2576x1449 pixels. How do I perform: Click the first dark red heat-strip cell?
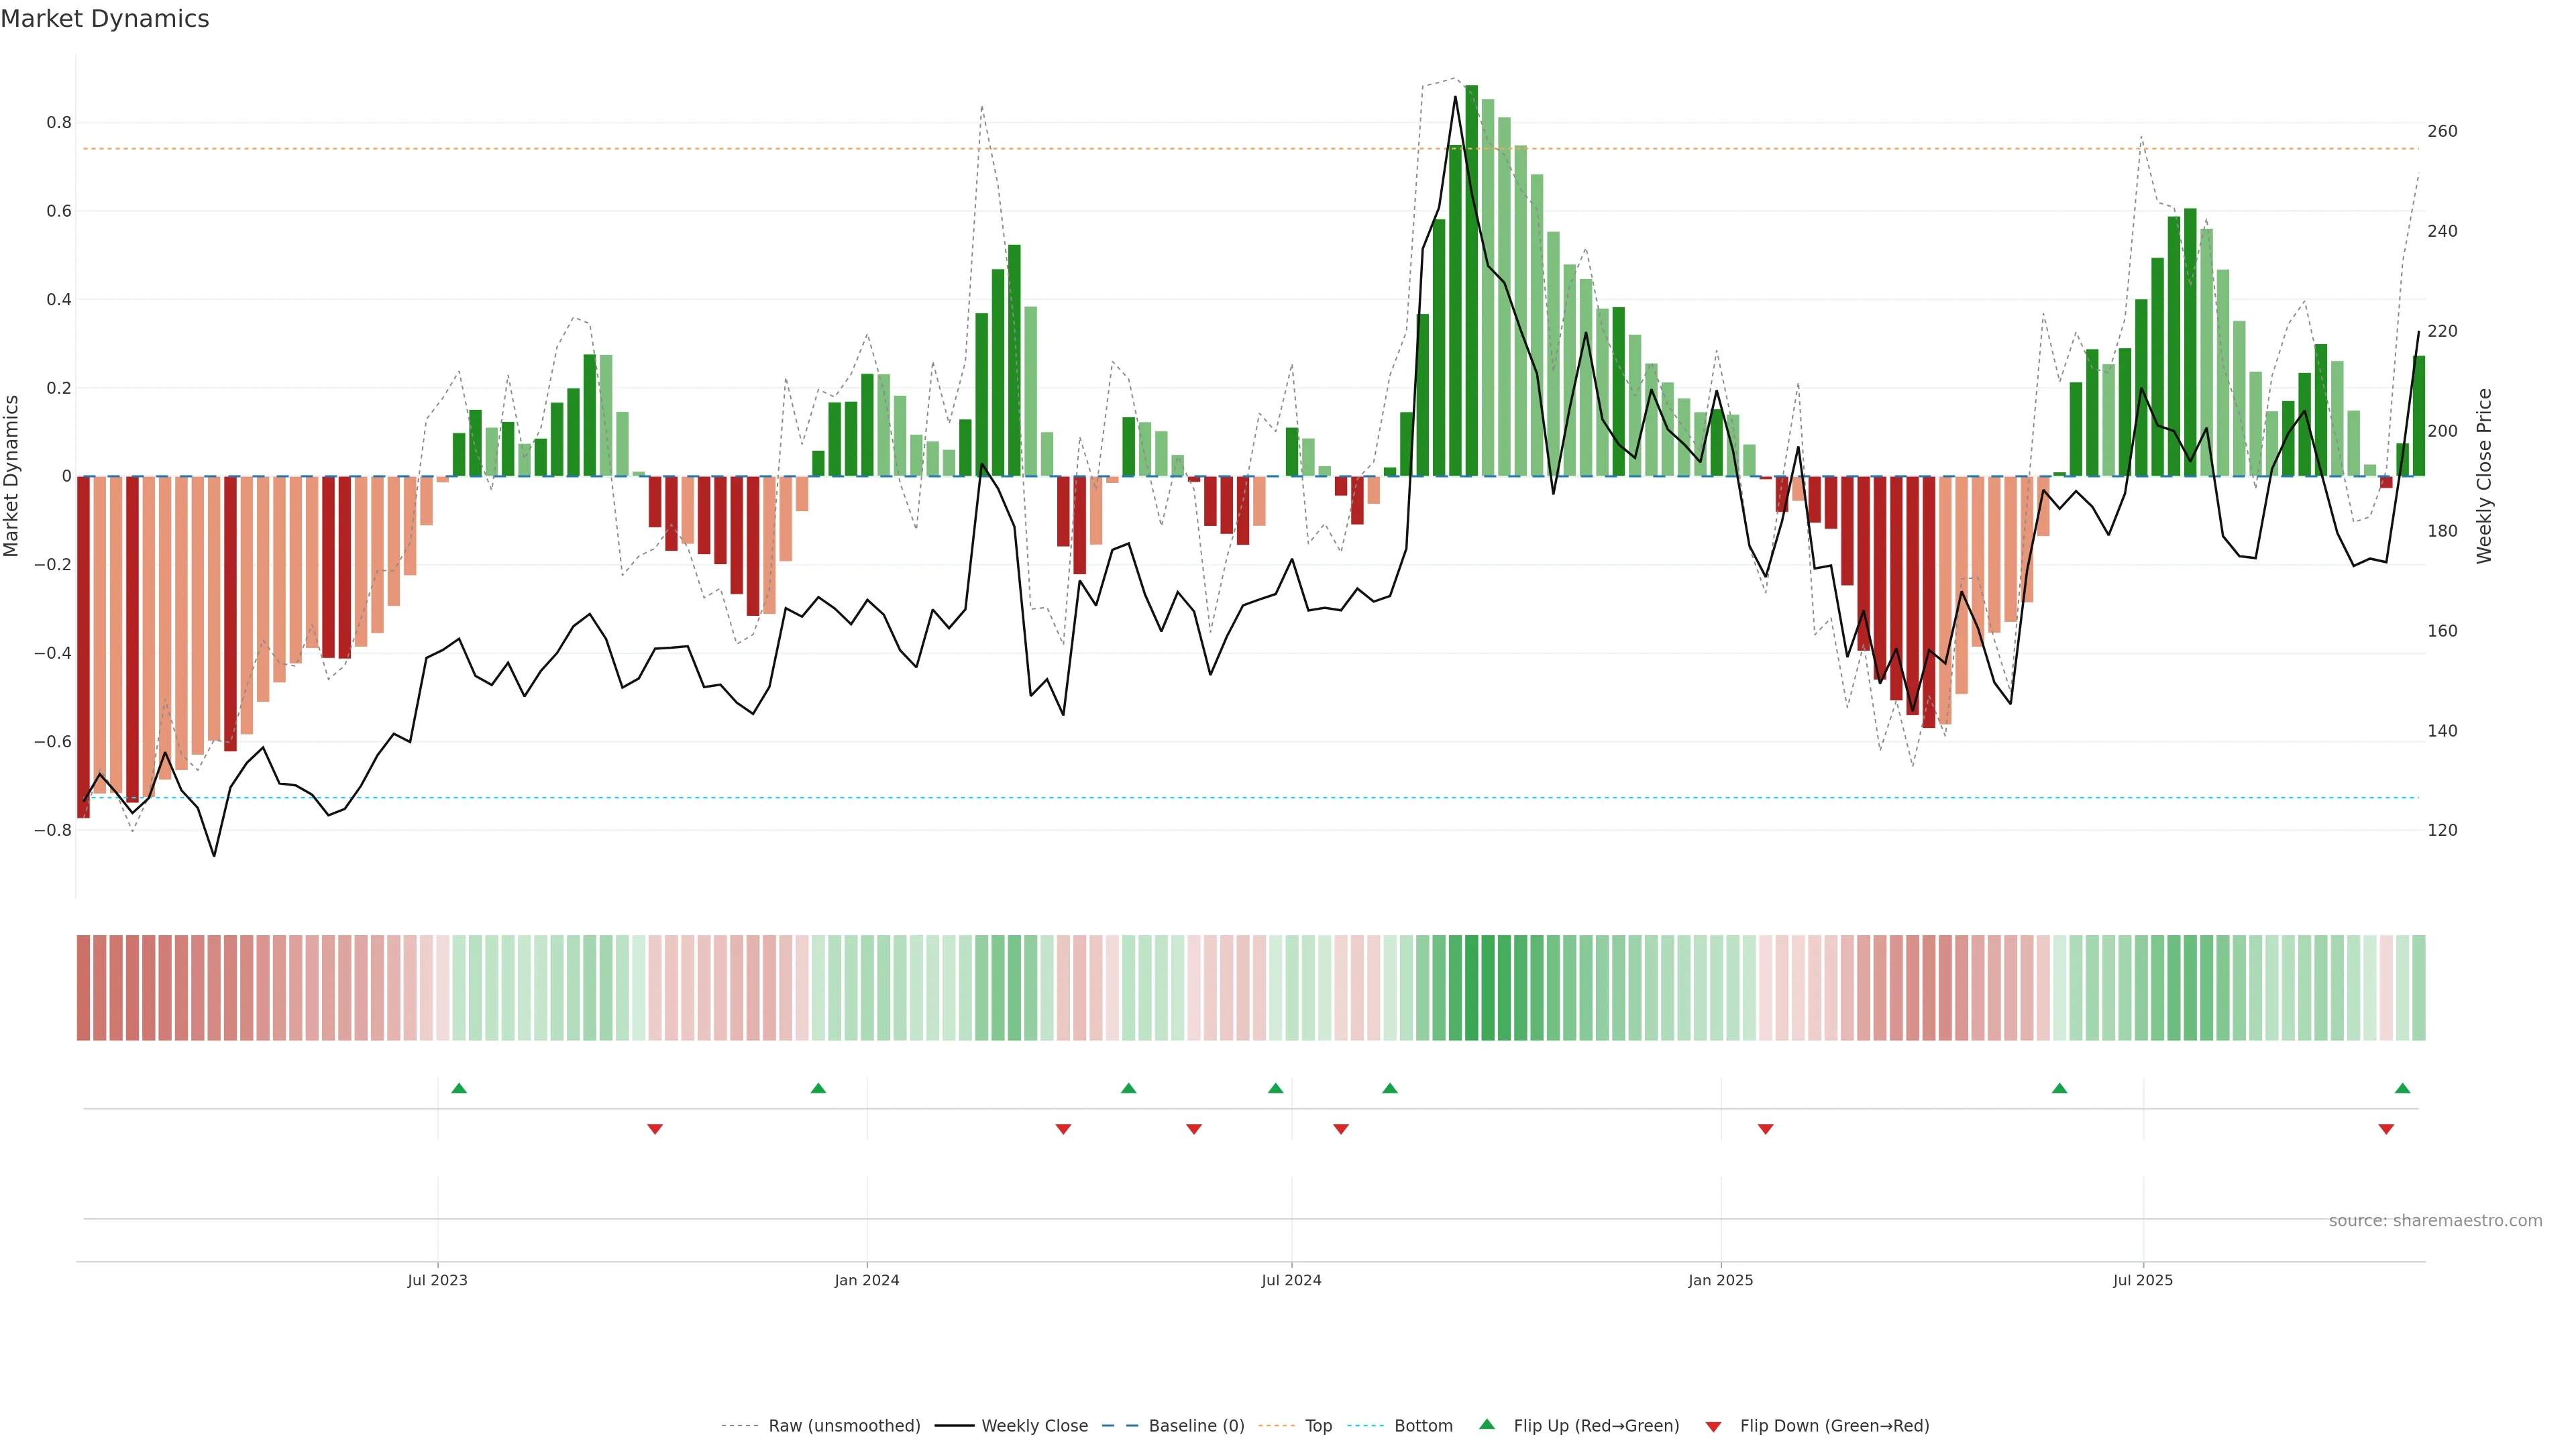pos(84,988)
